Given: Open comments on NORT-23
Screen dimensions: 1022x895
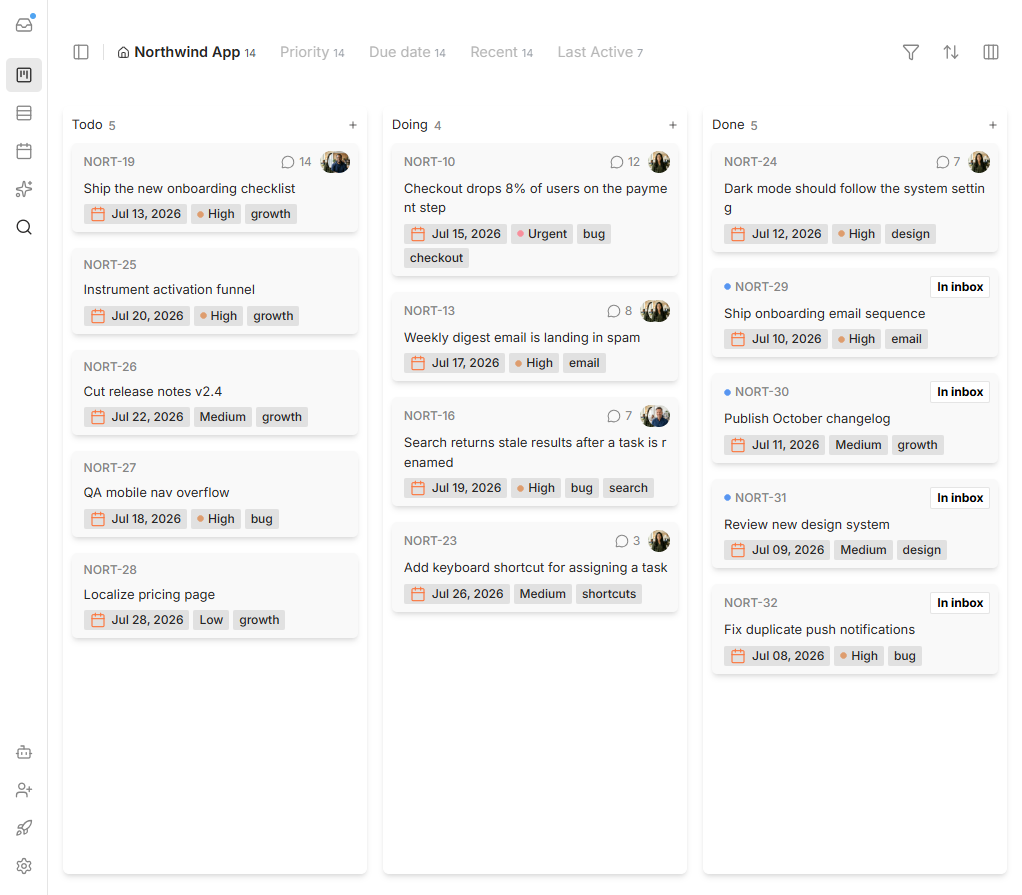Looking at the screenshot, I should (x=627, y=541).
